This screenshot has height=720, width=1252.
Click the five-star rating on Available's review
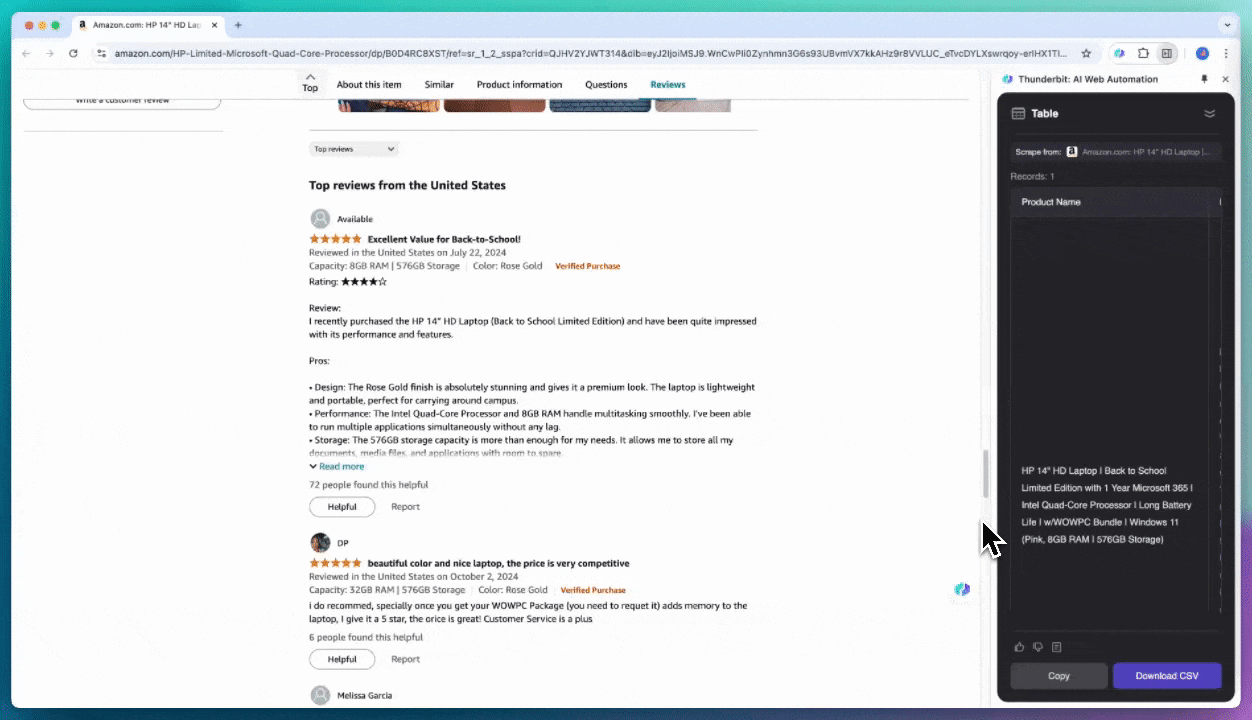pyautogui.click(x=335, y=239)
